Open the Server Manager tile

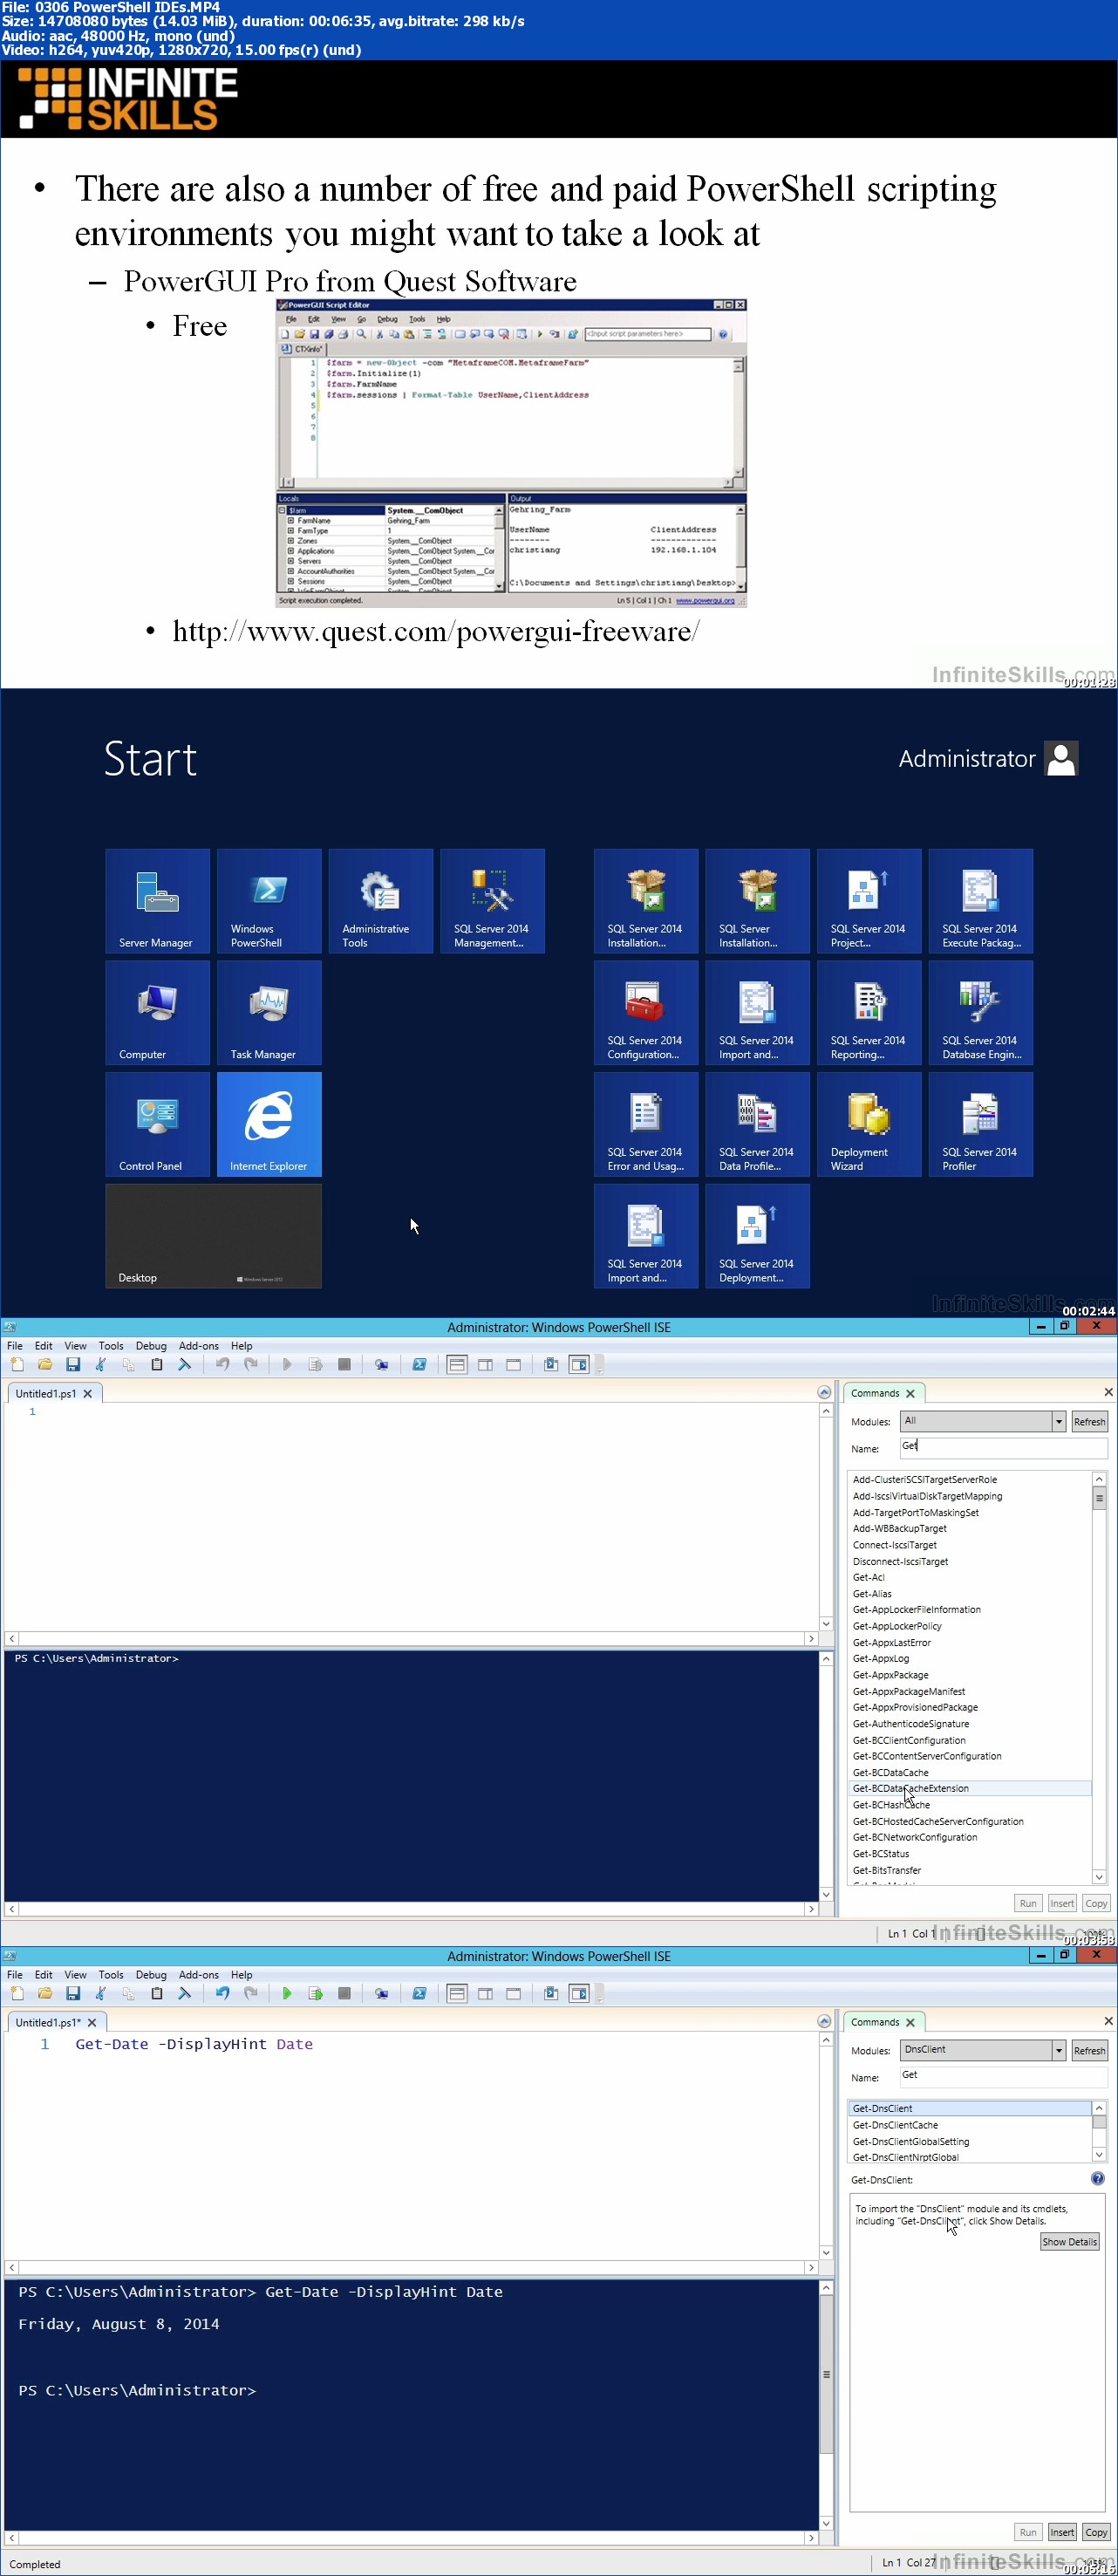(x=157, y=901)
